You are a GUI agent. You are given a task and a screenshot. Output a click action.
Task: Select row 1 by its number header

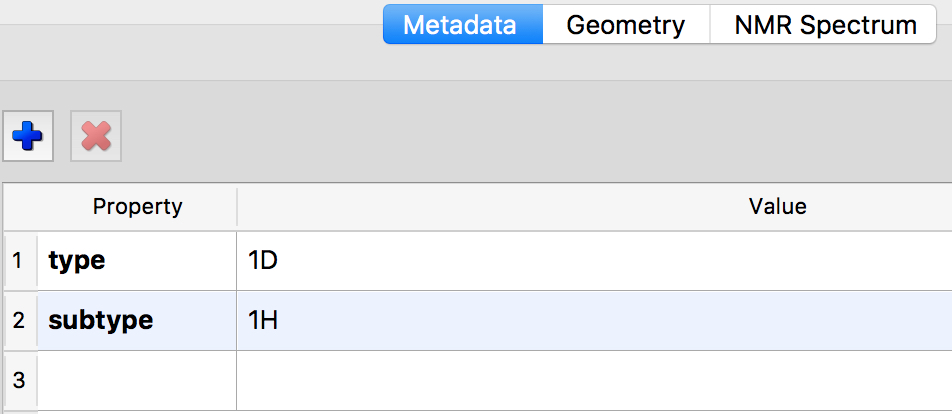18,261
